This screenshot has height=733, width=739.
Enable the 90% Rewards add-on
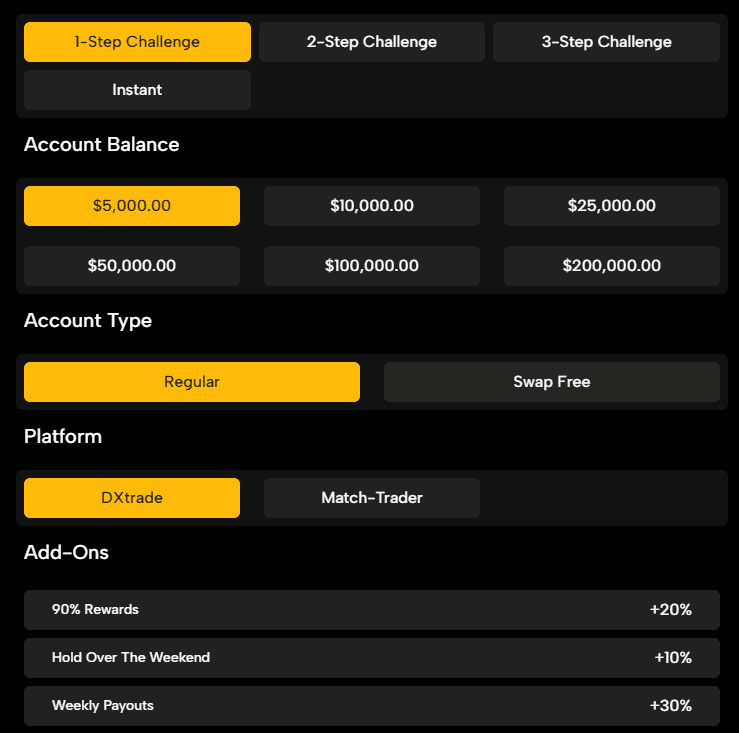(95, 610)
